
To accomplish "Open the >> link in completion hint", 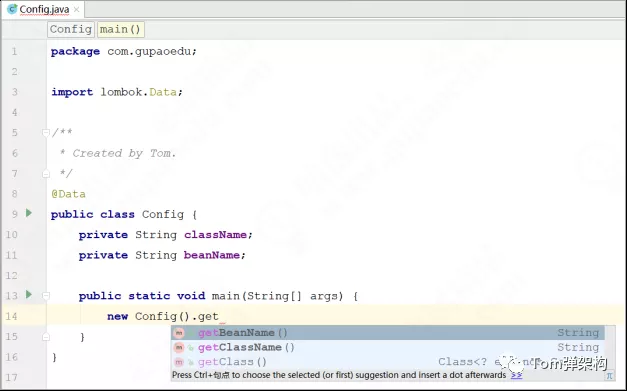I will (516, 375).
